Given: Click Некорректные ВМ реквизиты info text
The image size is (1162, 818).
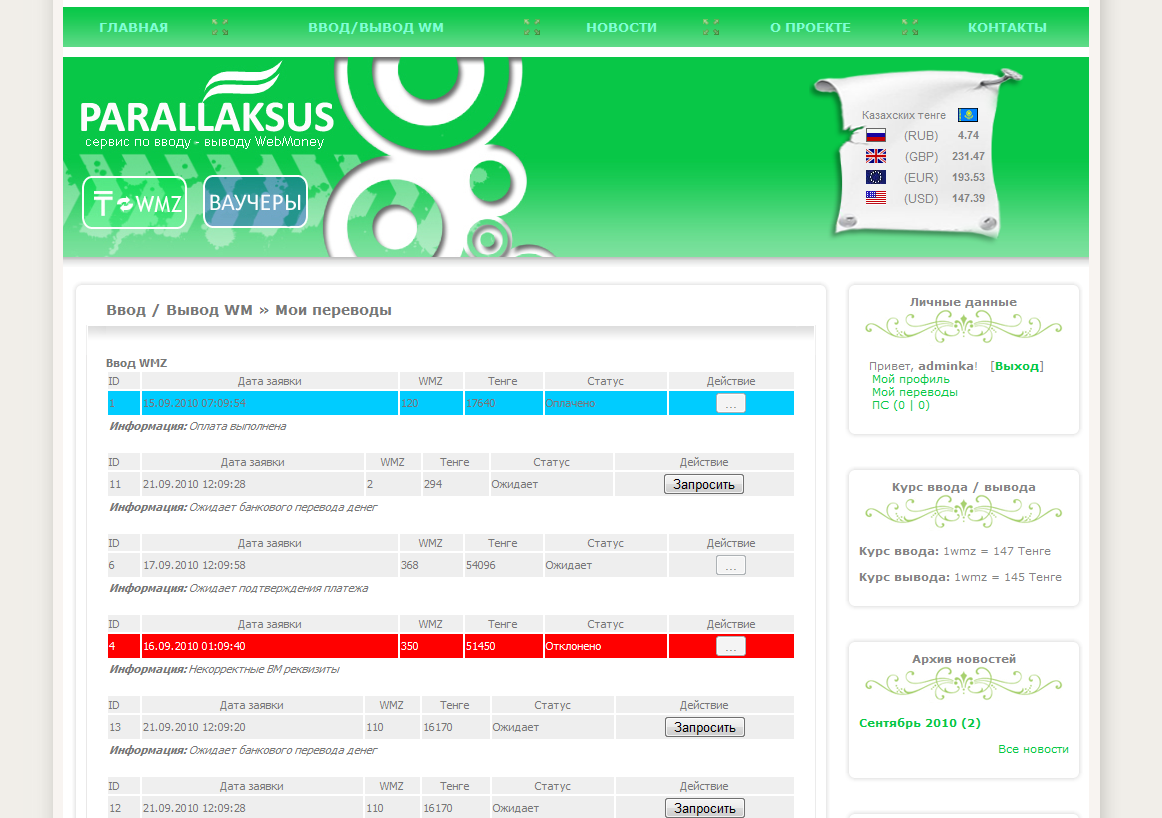Looking at the screenshot, I should pos(265,669).
